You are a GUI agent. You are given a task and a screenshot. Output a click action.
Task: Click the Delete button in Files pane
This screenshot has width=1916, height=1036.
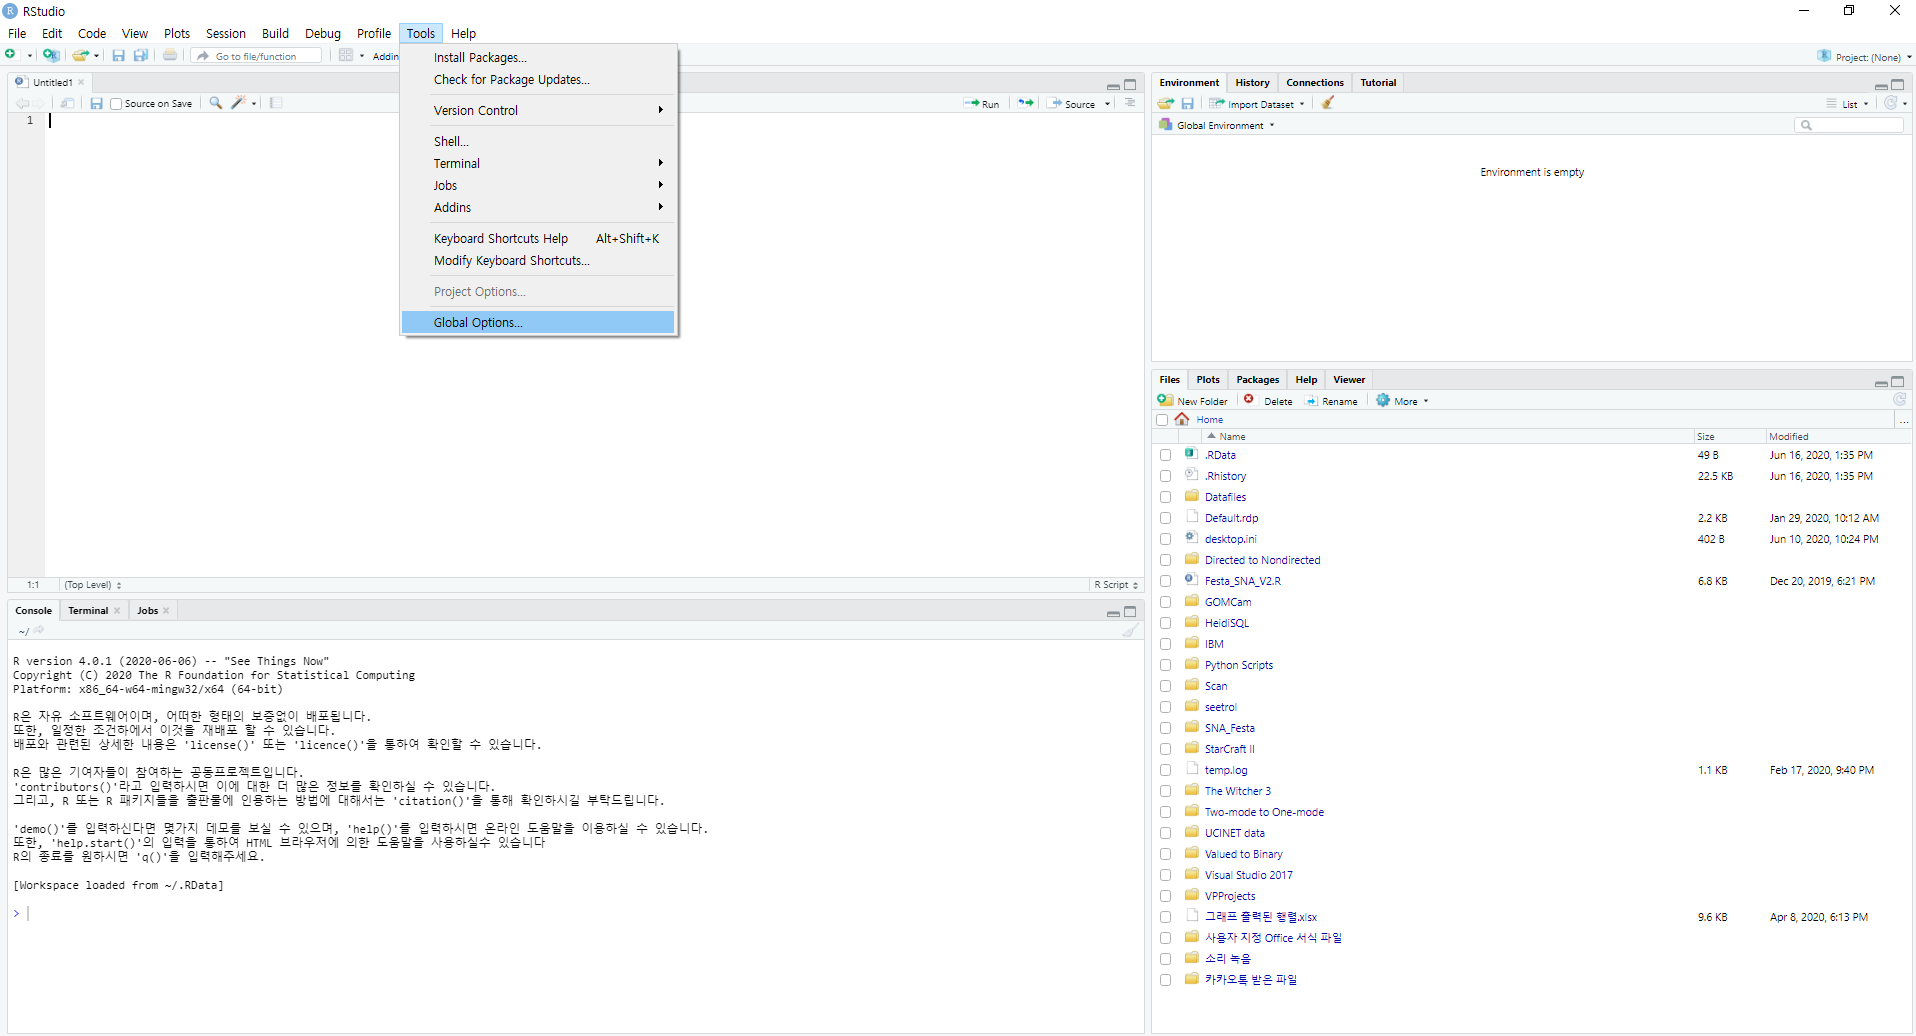click(x=1268, y=401)
